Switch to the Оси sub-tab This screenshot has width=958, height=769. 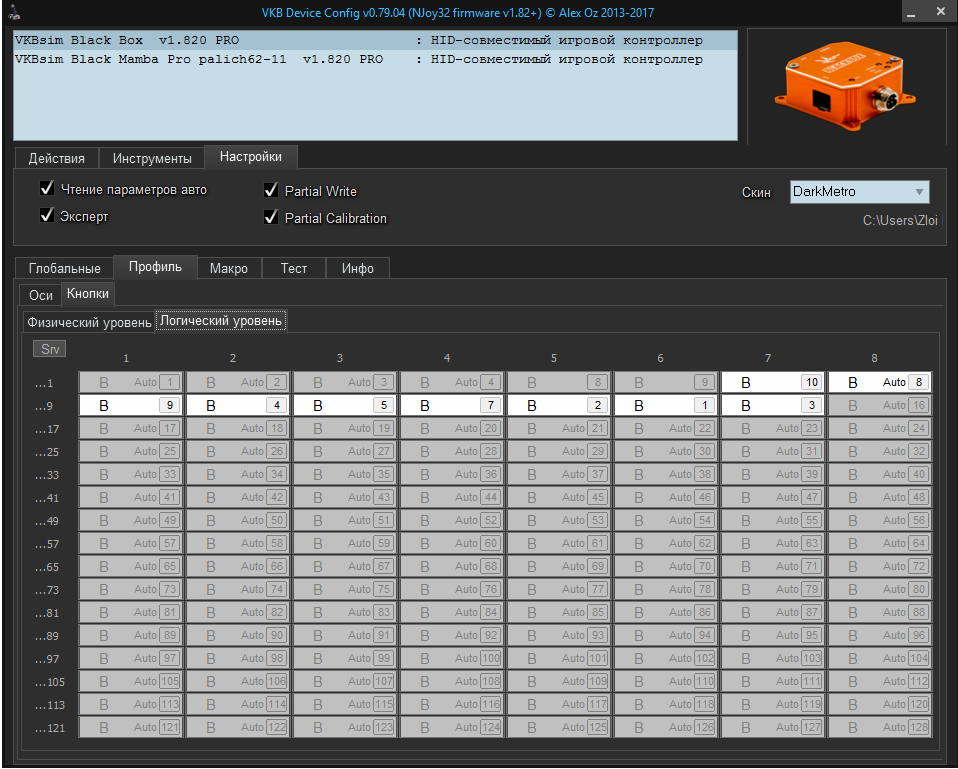41,295
